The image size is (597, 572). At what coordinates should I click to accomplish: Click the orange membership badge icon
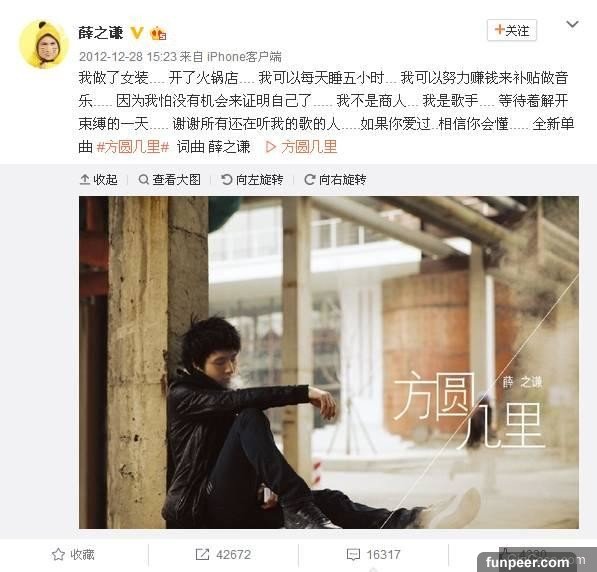[158, 34]
